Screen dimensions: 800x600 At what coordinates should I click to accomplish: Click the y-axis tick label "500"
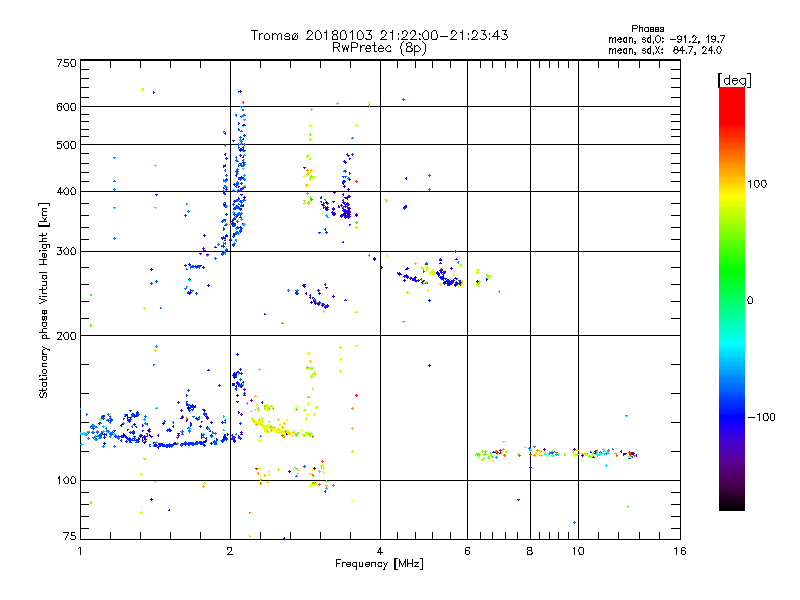pos(66,145)
